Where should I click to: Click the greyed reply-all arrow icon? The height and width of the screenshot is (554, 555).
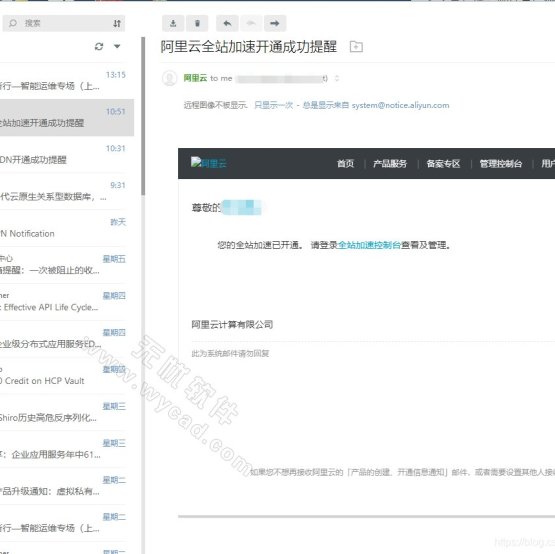click(251, 23)
